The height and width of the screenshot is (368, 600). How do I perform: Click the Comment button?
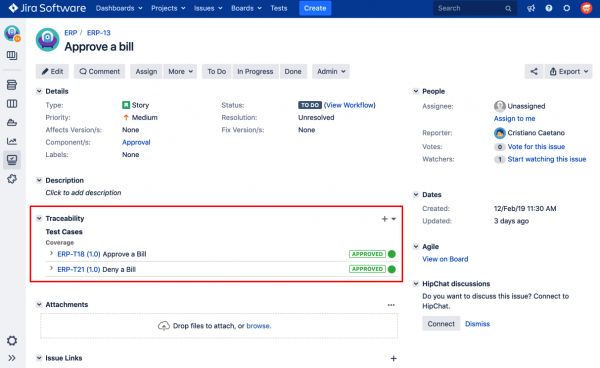pyautogui.click(x=99, y=72)
